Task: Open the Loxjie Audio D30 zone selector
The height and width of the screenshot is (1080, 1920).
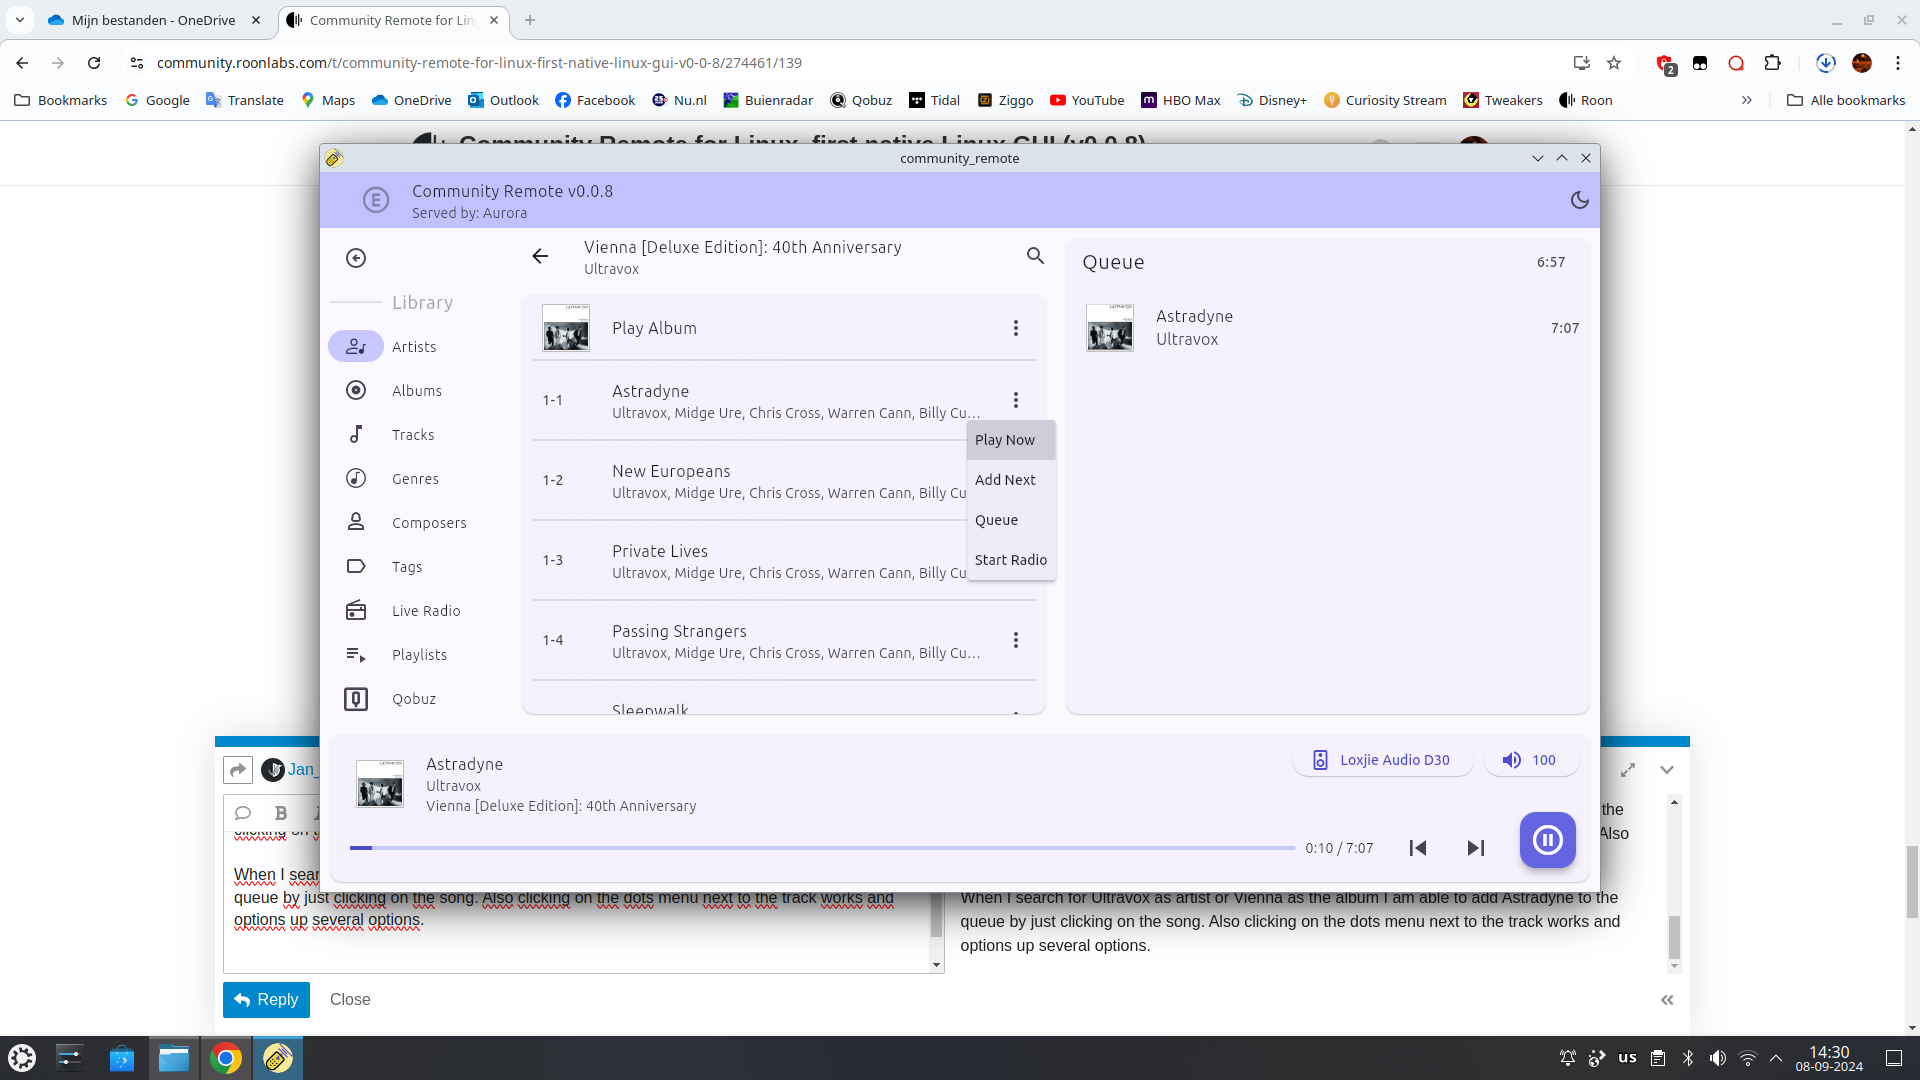Action: coord(1383,760)
